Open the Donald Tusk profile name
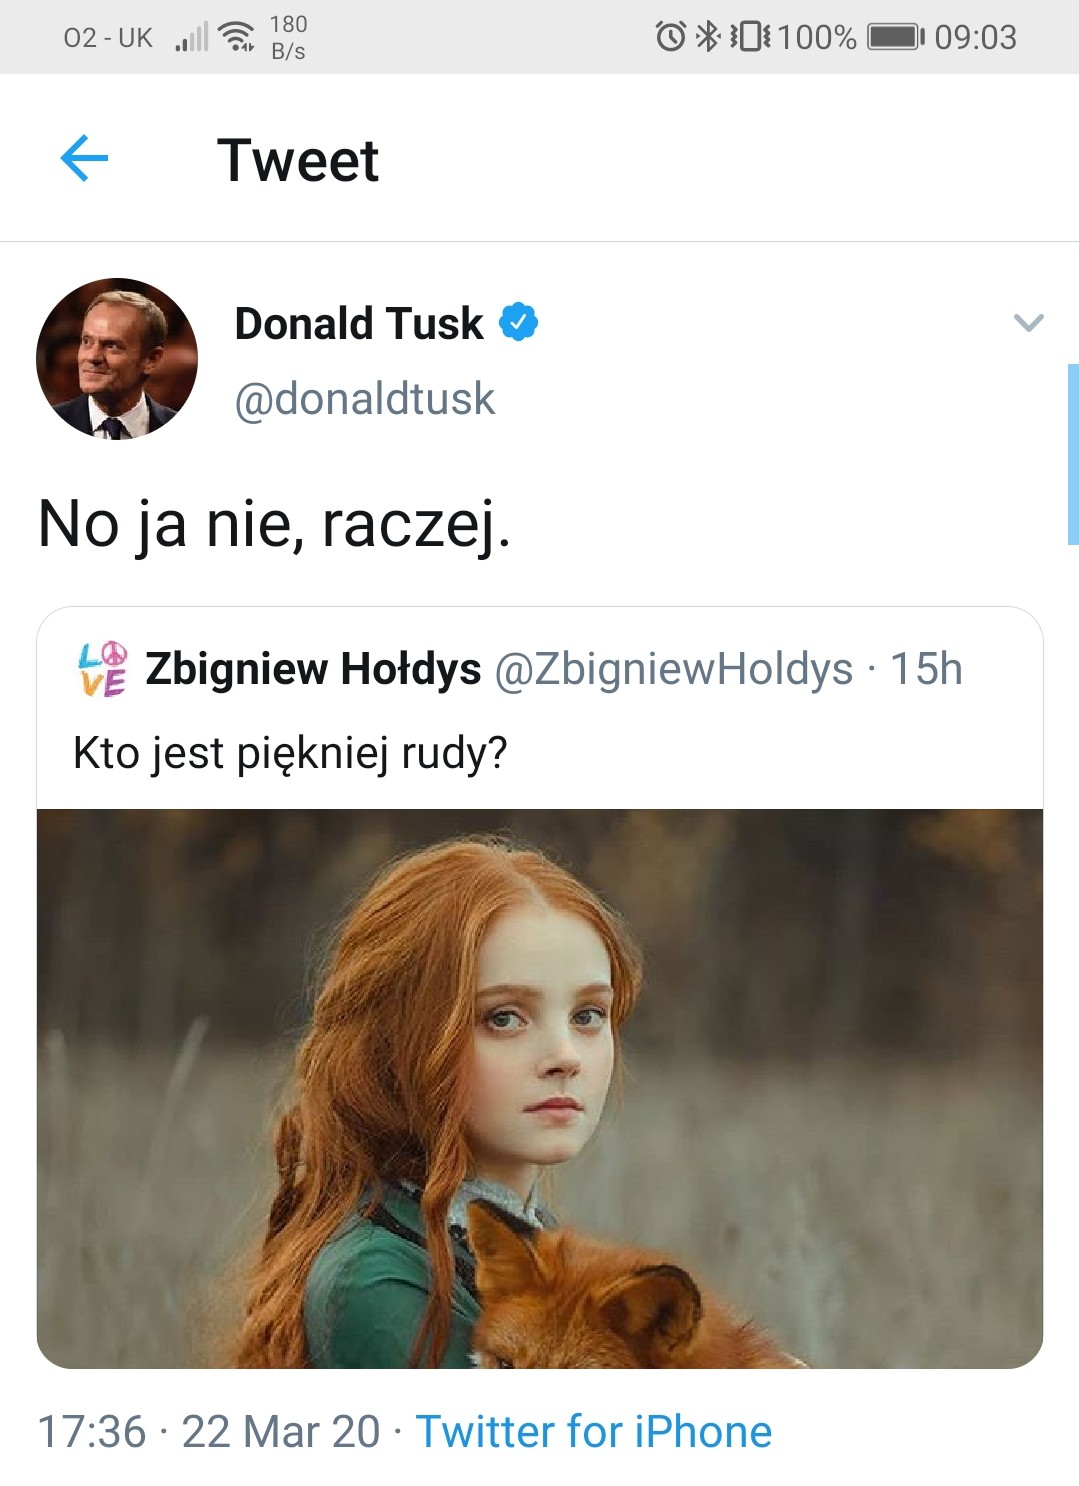Image resolution: width=1079 pixels, height=1486 pixels. point(358,324)
